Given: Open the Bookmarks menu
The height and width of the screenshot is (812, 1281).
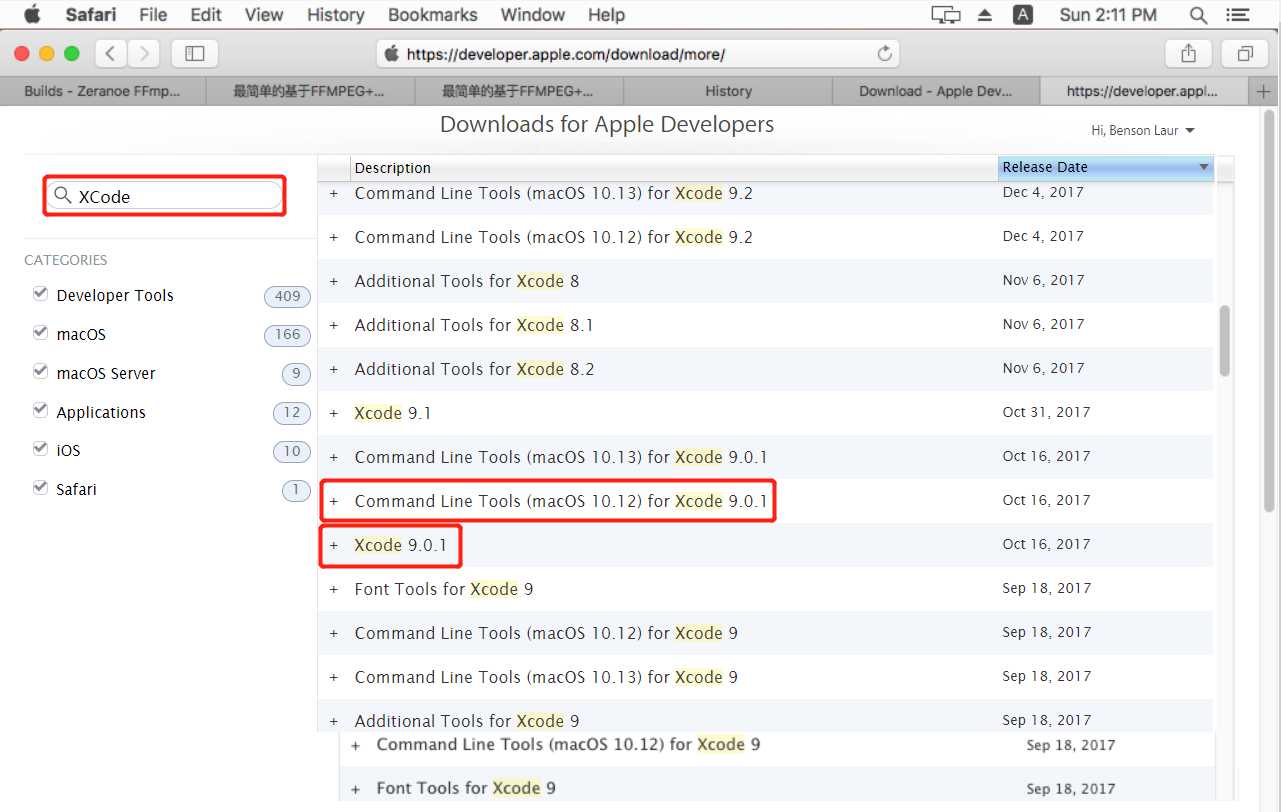Looking at the screenshot, I should pyautogui.click(x=433, y=15).
